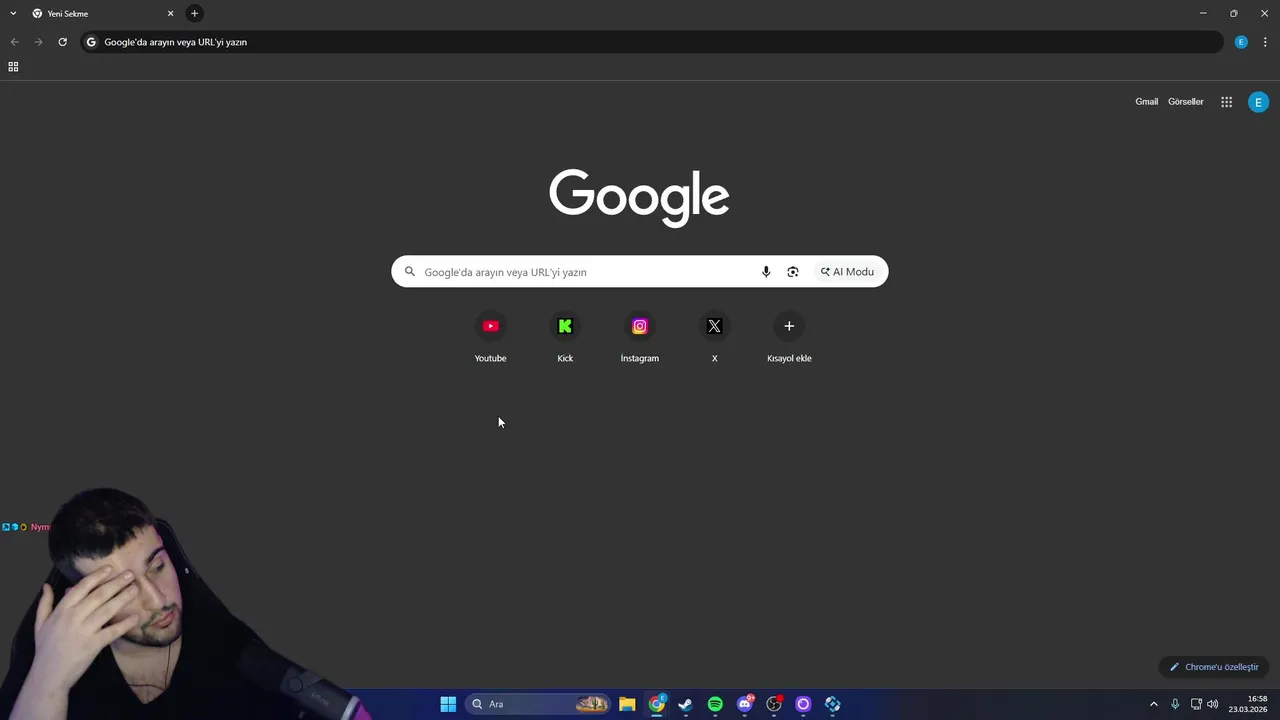Start voice search with microphone icon

click(x=766, y=272)
